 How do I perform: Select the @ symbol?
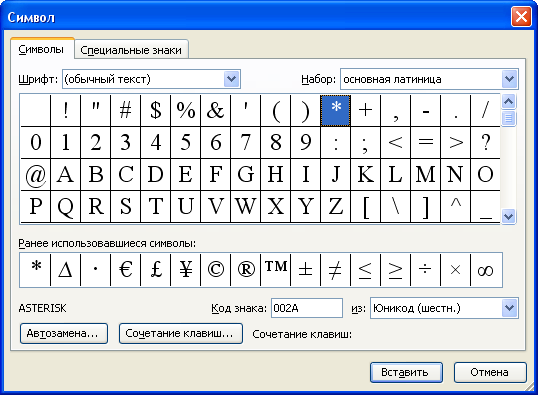(36, 174)
